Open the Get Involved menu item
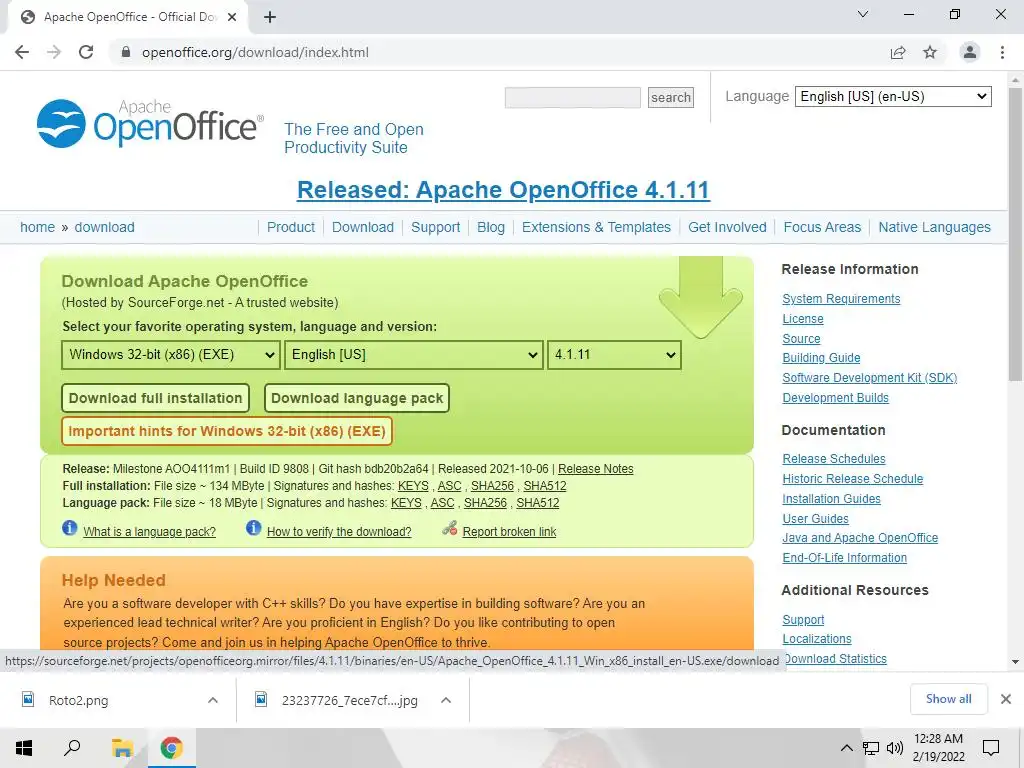This screenshot has width=1024, height=768. click(727, 227)
